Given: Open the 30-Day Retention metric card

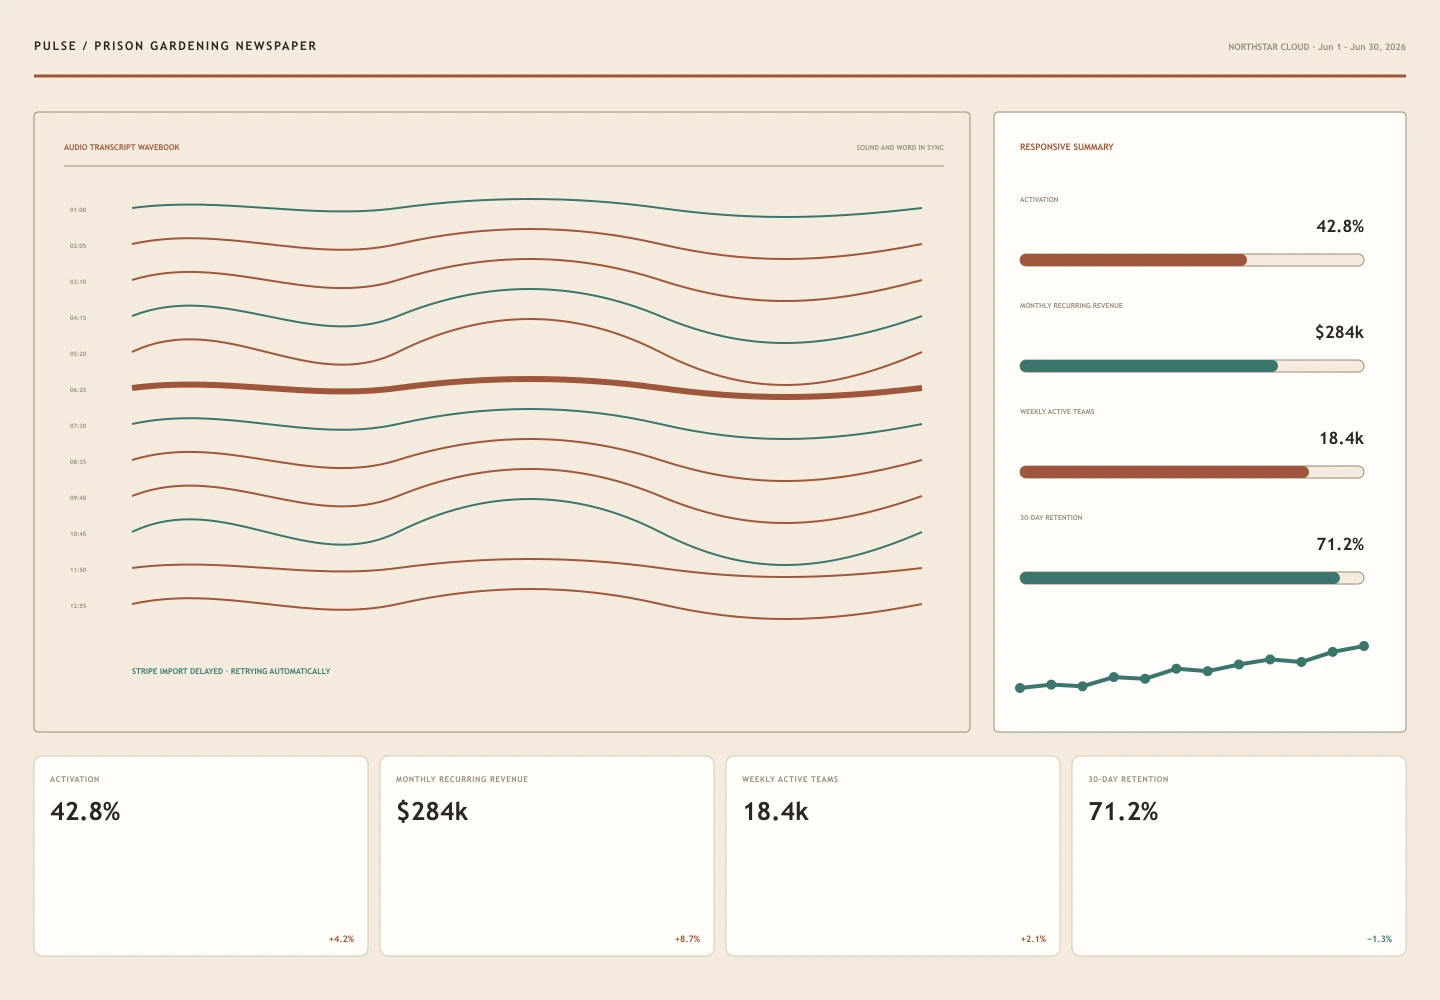Looking at the screenshot, I should click(x=1239, y=856).
